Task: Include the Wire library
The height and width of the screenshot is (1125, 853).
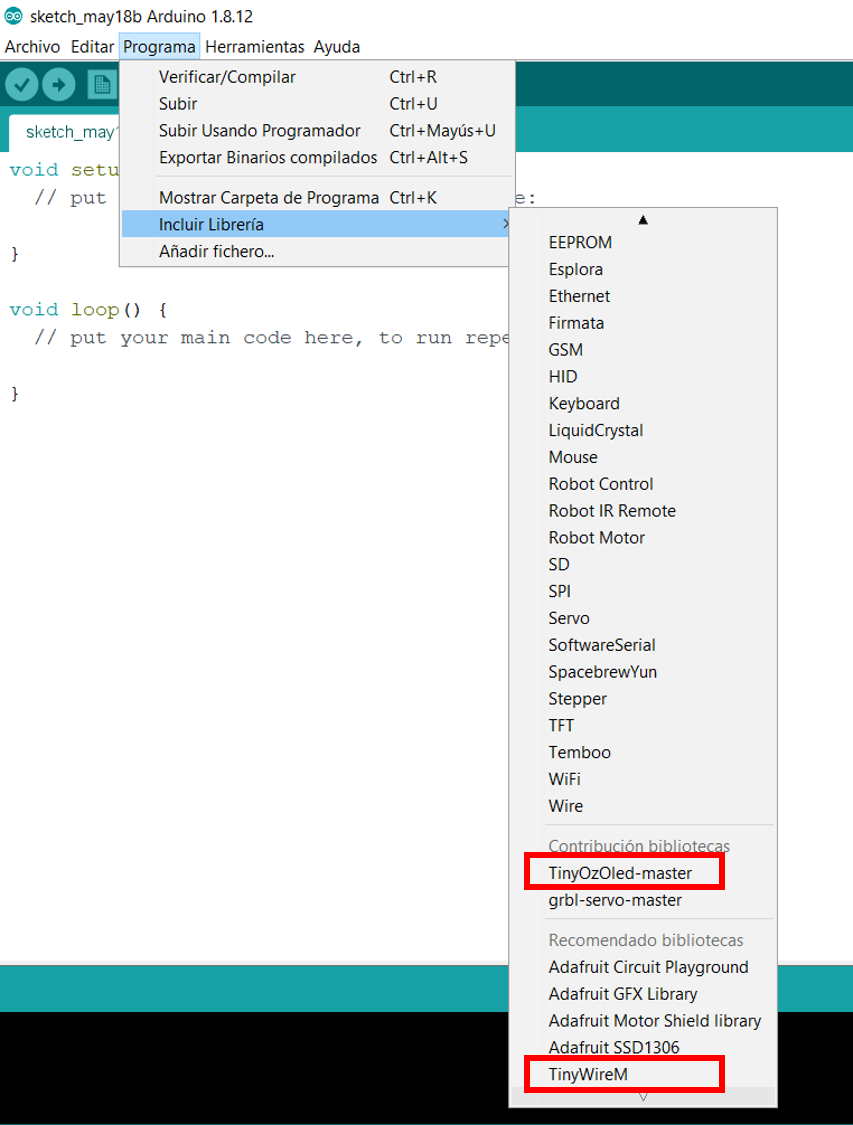Action: point(643,806)
